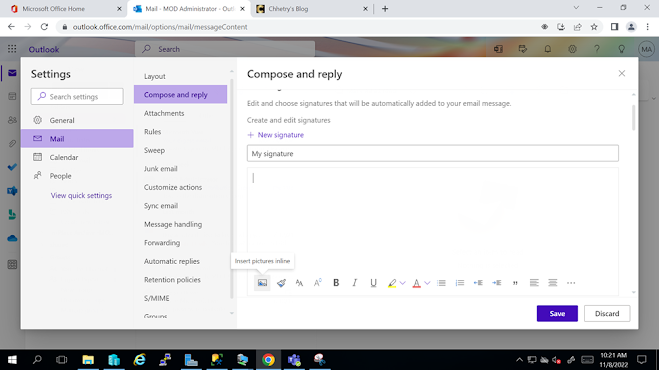The width and height of the screenshot is (659, 370).
Task: Open Chrome from the taskbar
Action: click(268, 360)
